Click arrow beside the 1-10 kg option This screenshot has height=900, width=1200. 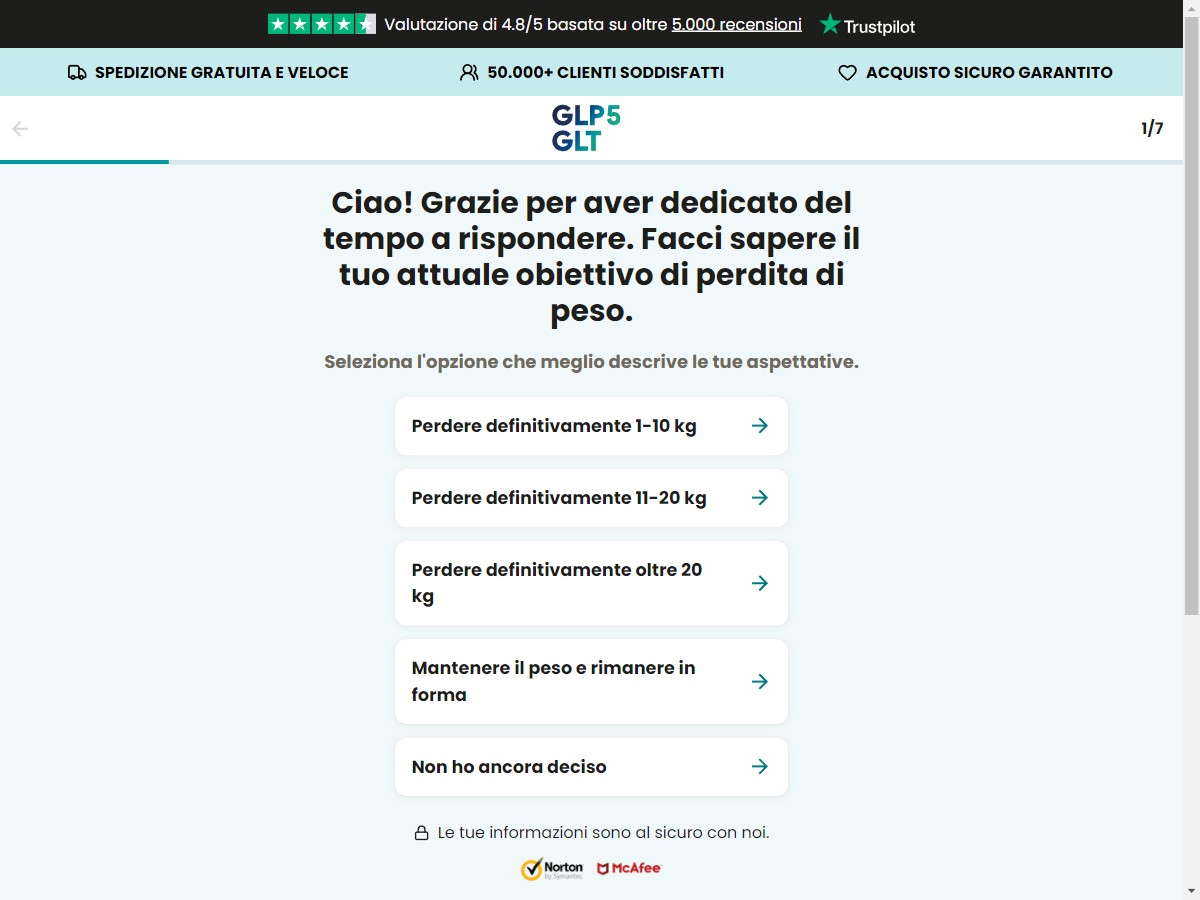point(760,425)
